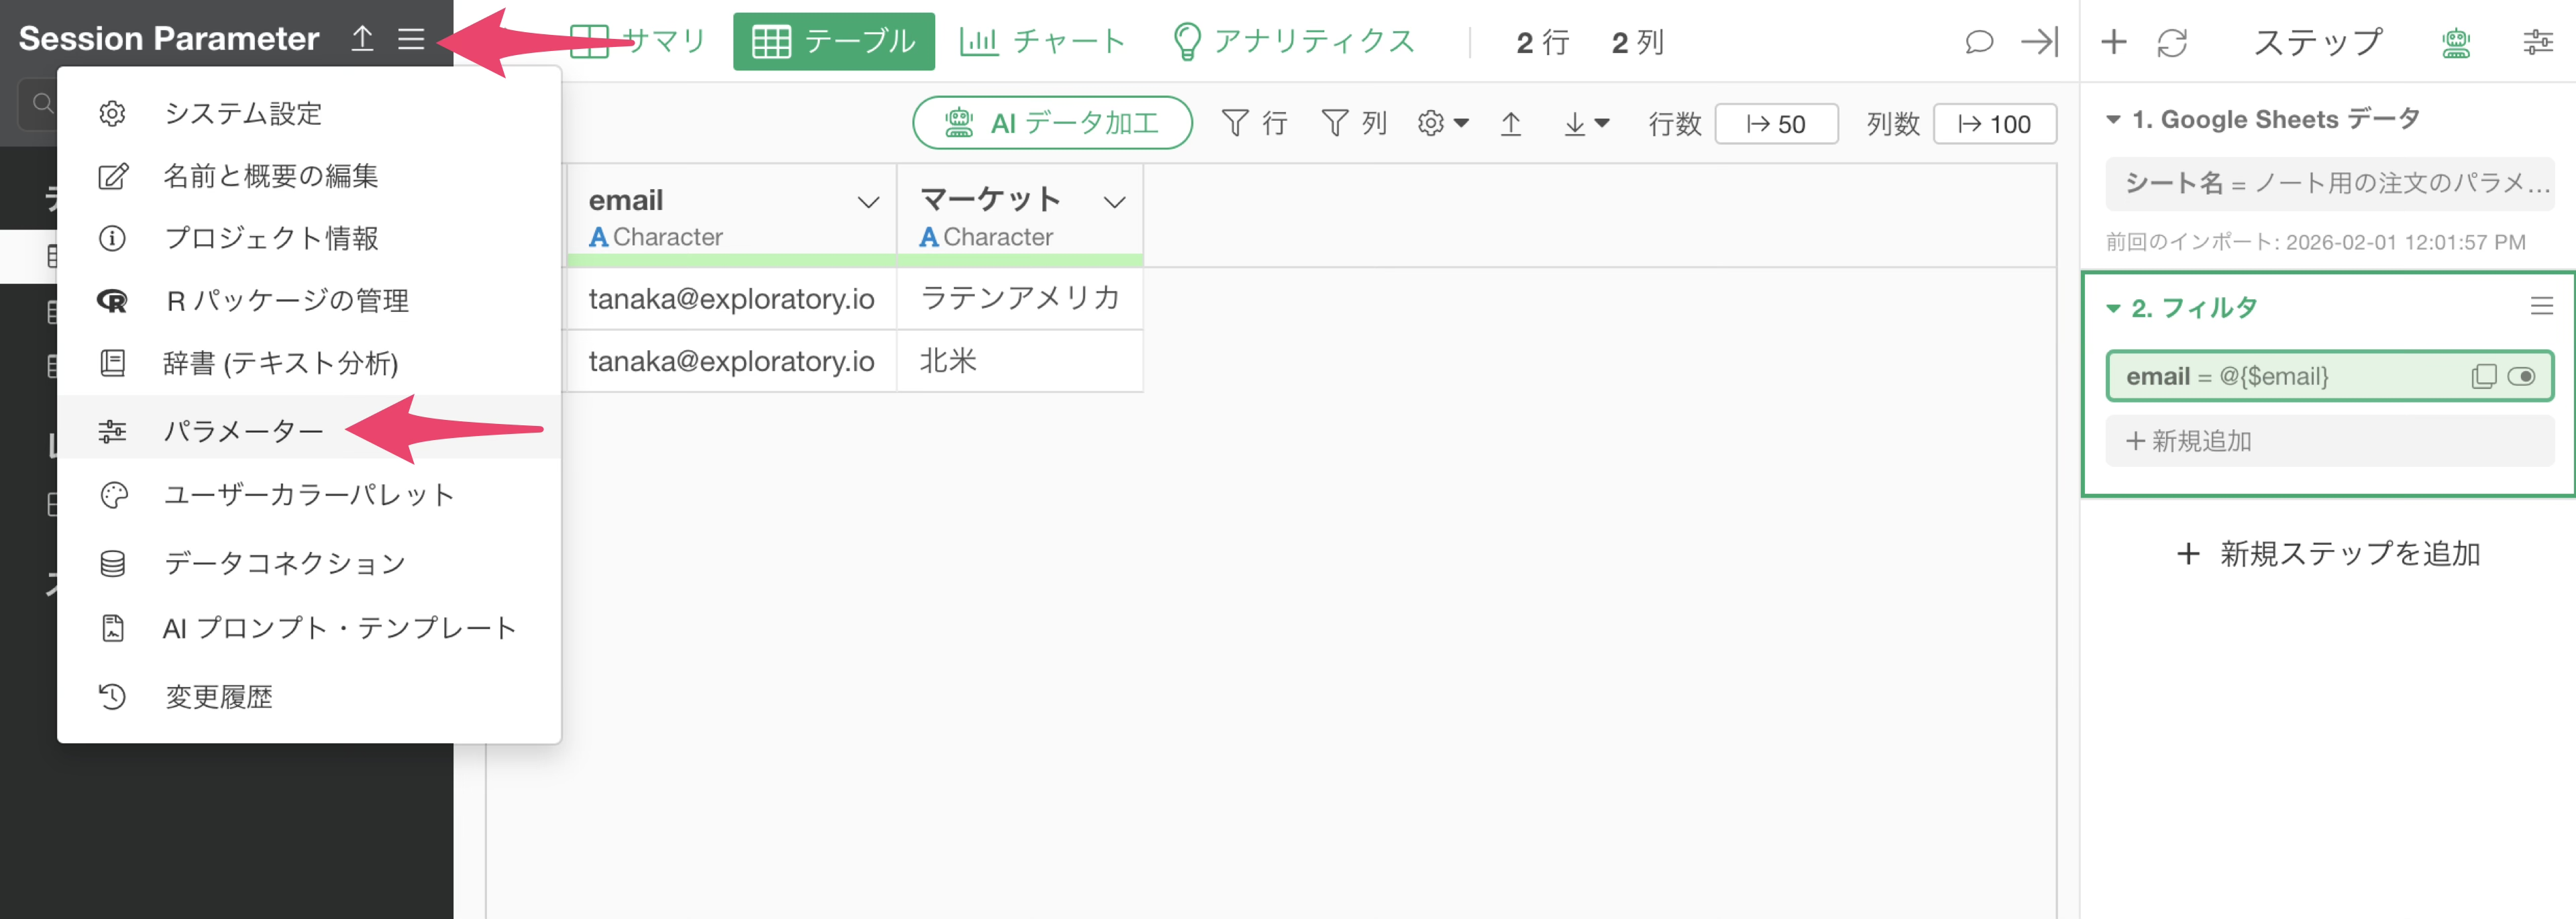
Task: Toggle the email filter enable switch
Action: (2521, 377)
